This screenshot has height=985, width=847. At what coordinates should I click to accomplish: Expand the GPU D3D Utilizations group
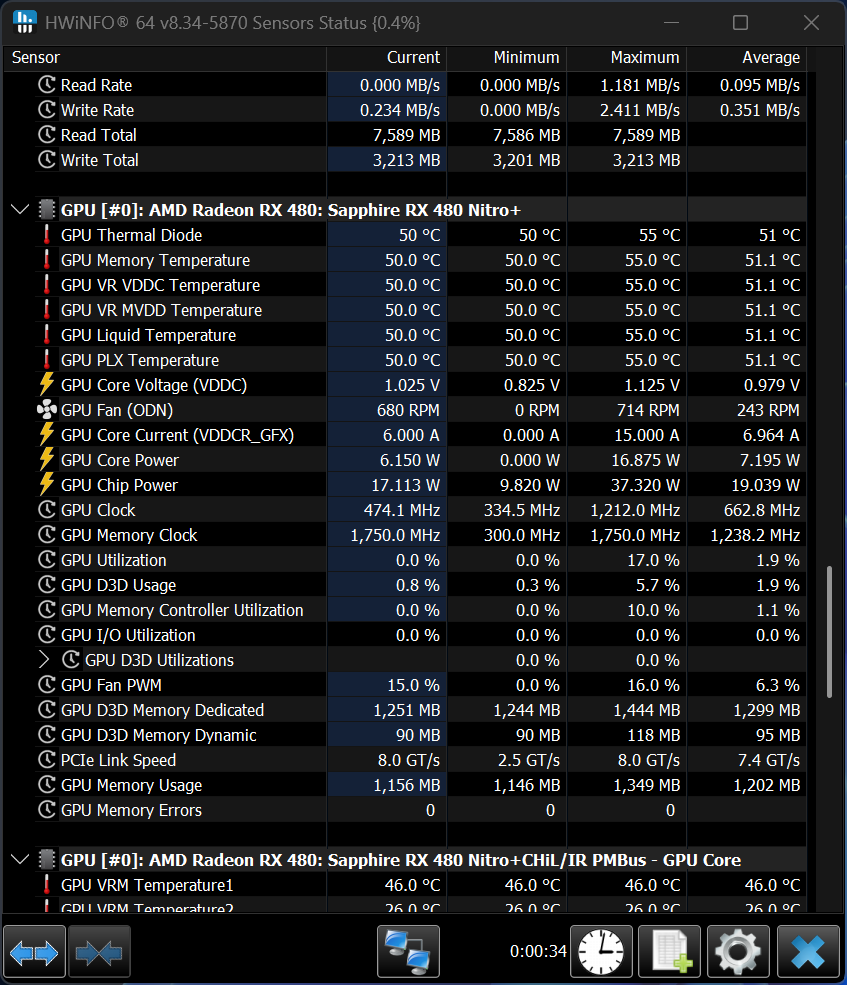(x=44, y=660)
